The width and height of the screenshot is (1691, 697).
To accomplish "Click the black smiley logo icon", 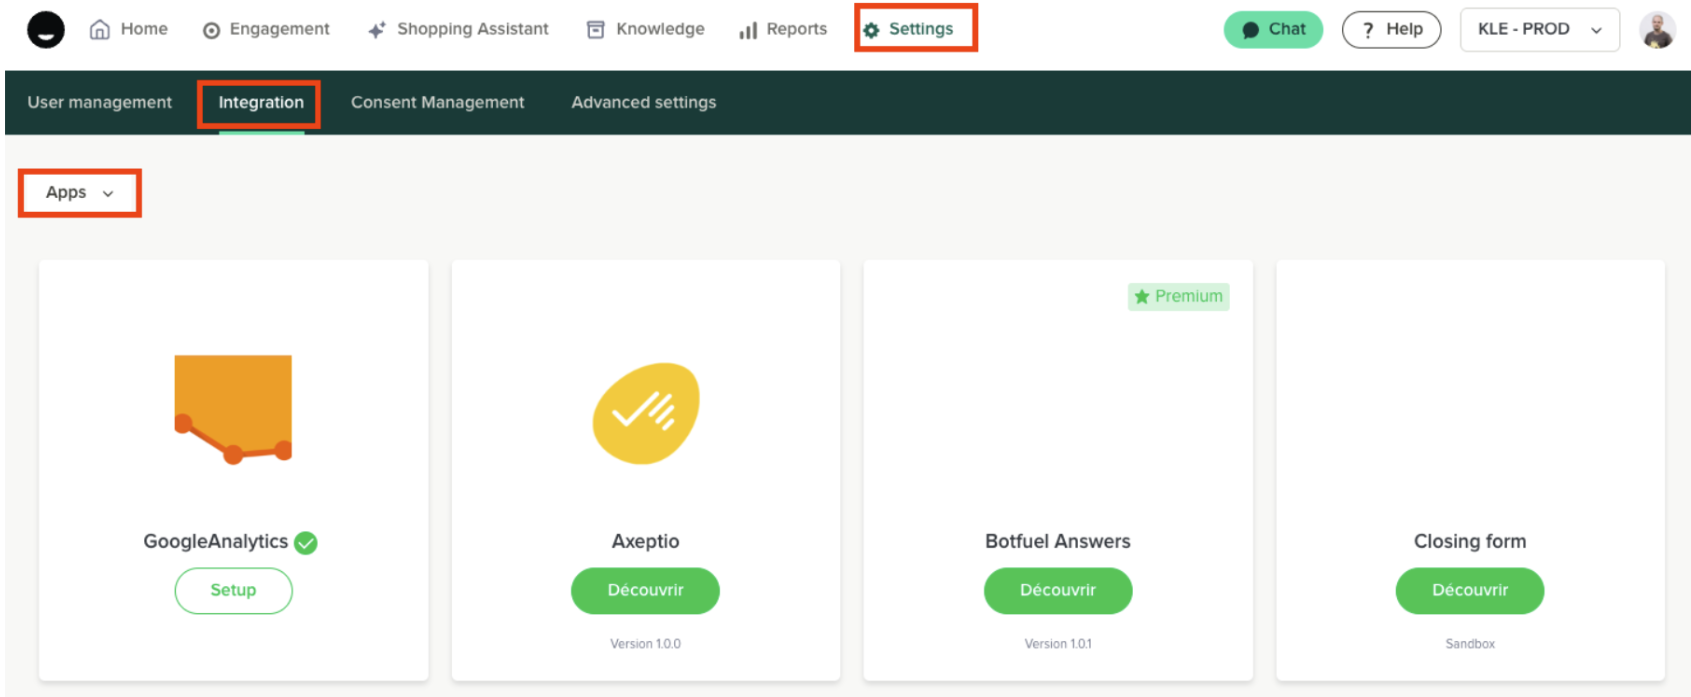I will click(x=45, y=30).
